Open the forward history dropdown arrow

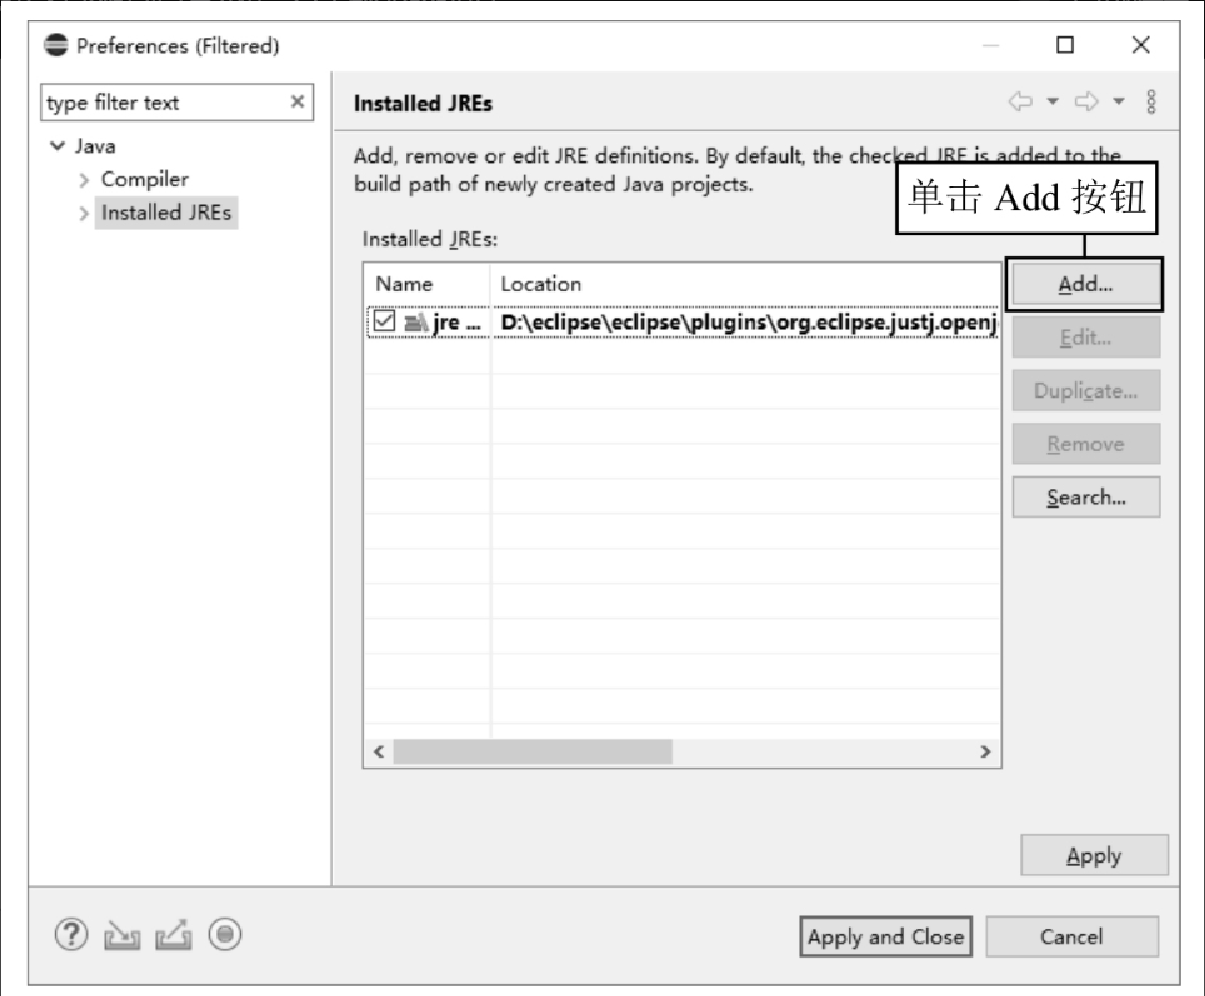[x=1119, y=102]
